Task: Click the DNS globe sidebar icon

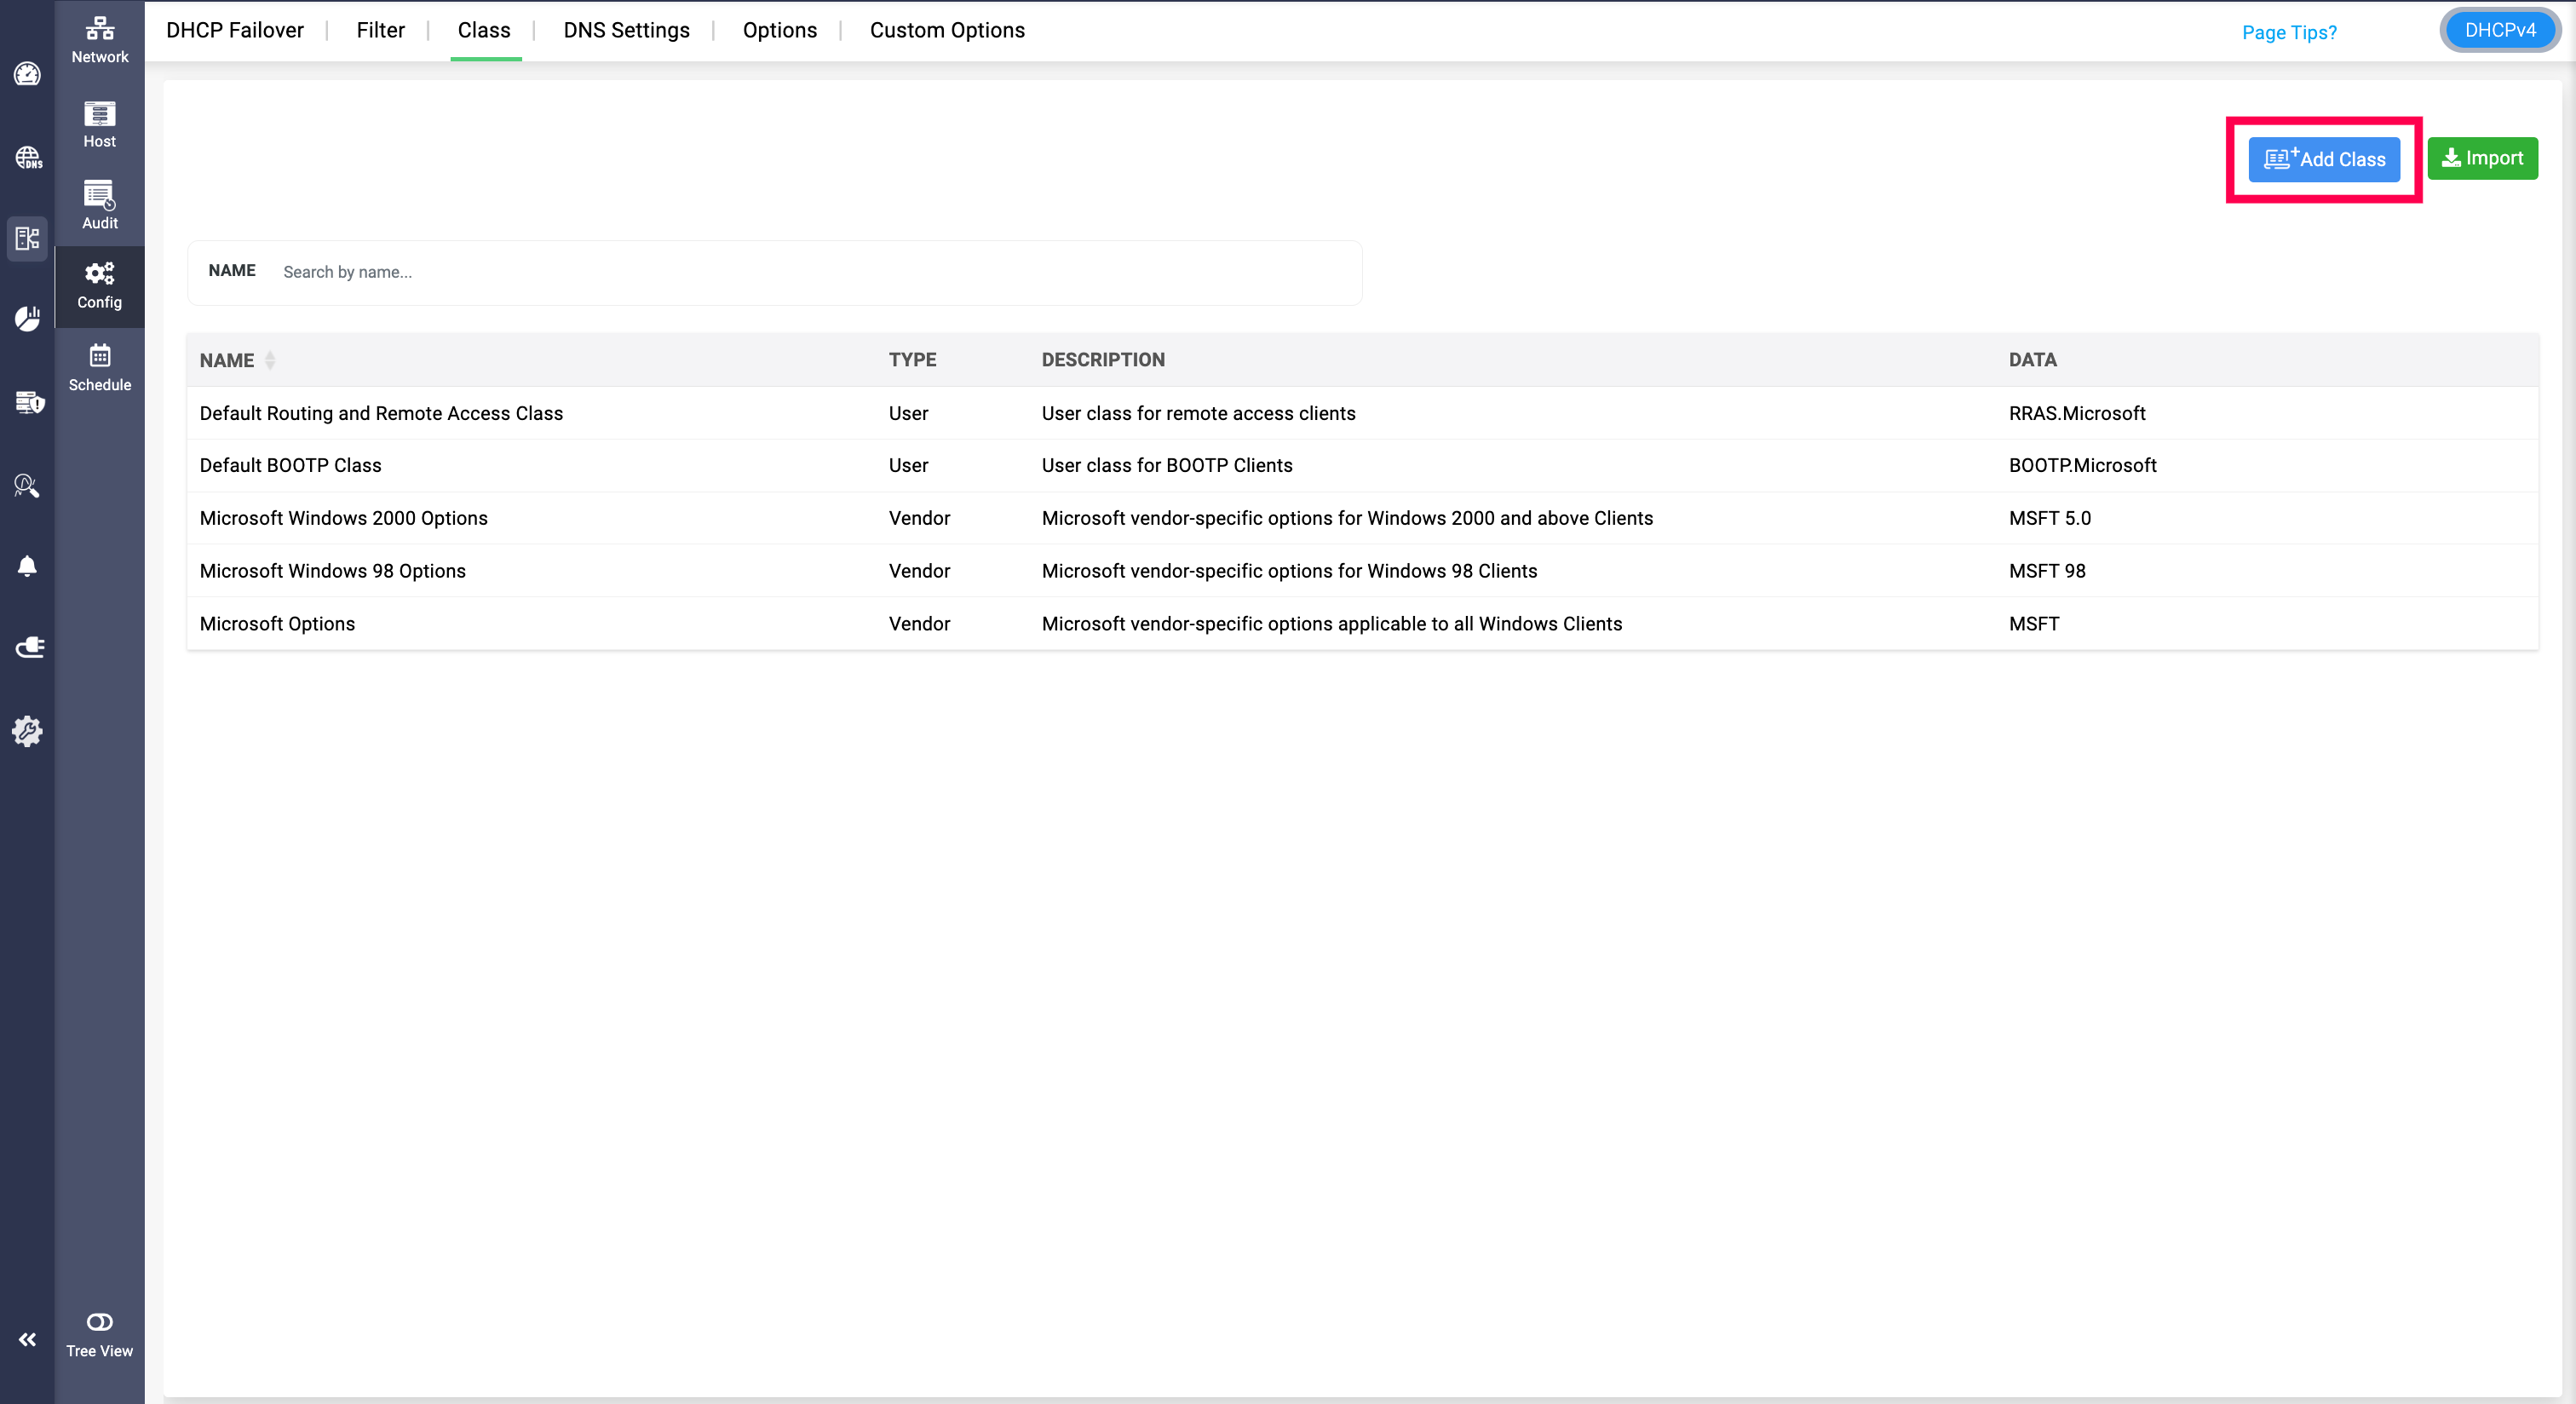Action: pyautogui.click(x=27, y=157)
